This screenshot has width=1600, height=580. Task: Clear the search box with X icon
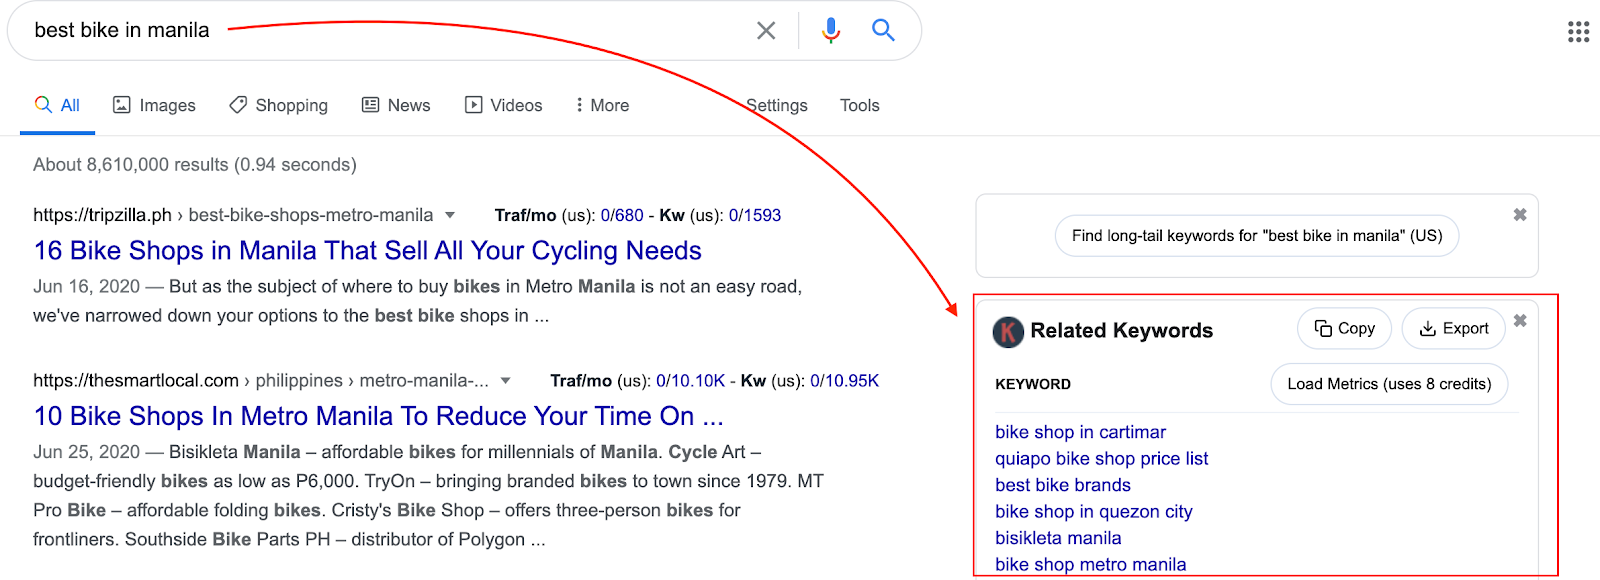[766, 31]
